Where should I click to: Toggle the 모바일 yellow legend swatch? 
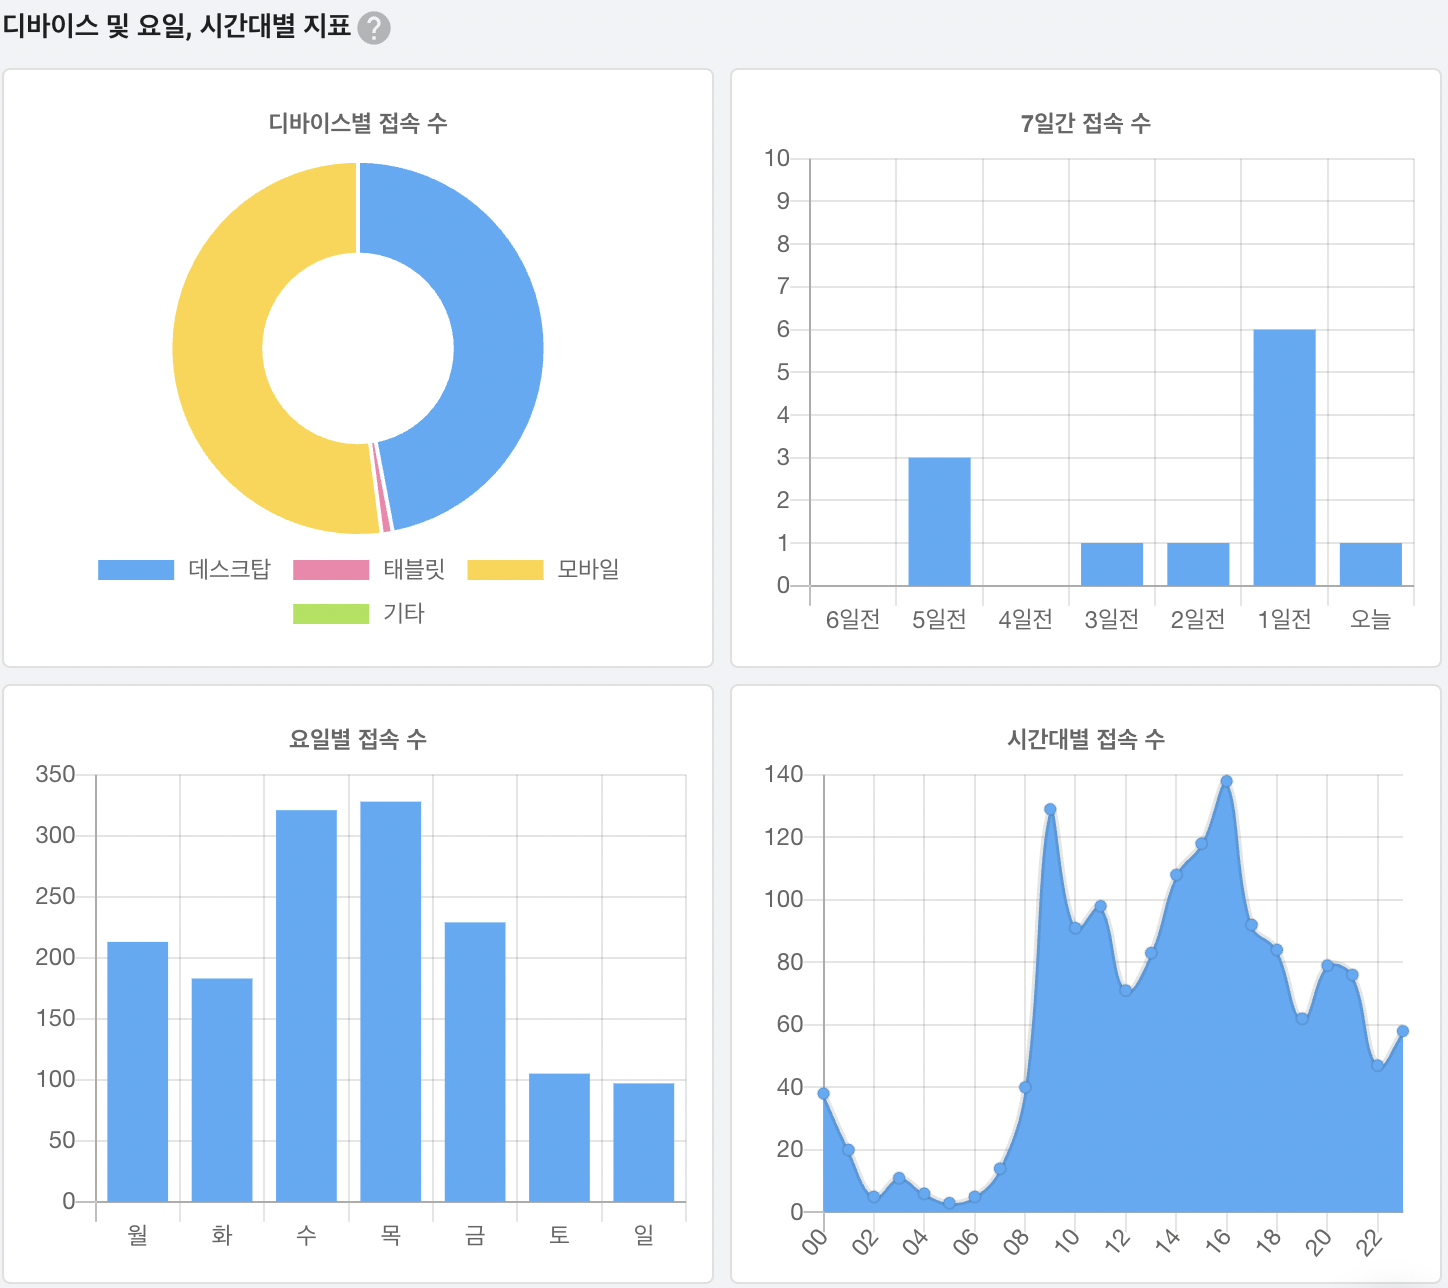click(x=505, y=569)
